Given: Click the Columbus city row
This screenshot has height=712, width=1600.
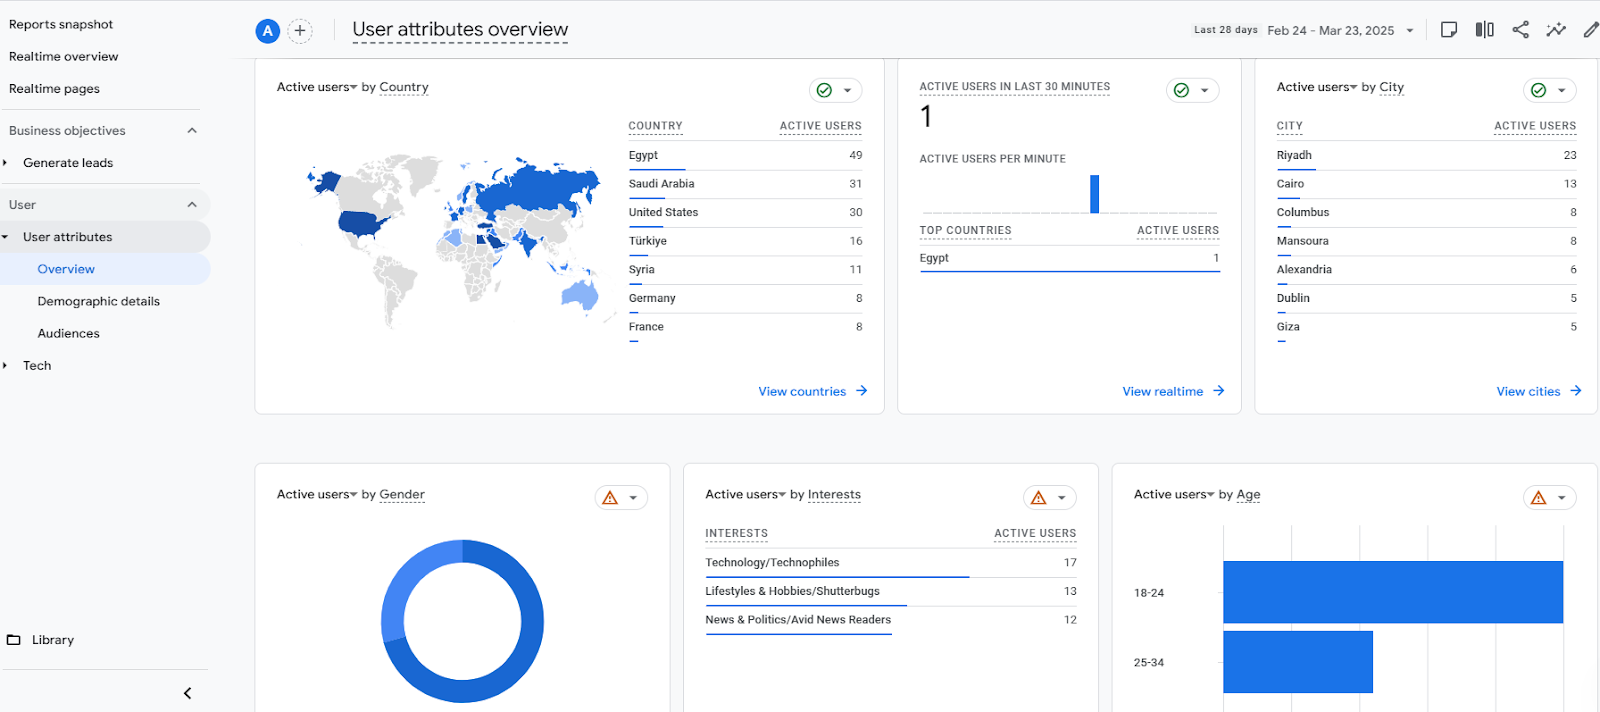Looking at the screenshot, I should click(1427, 213).
